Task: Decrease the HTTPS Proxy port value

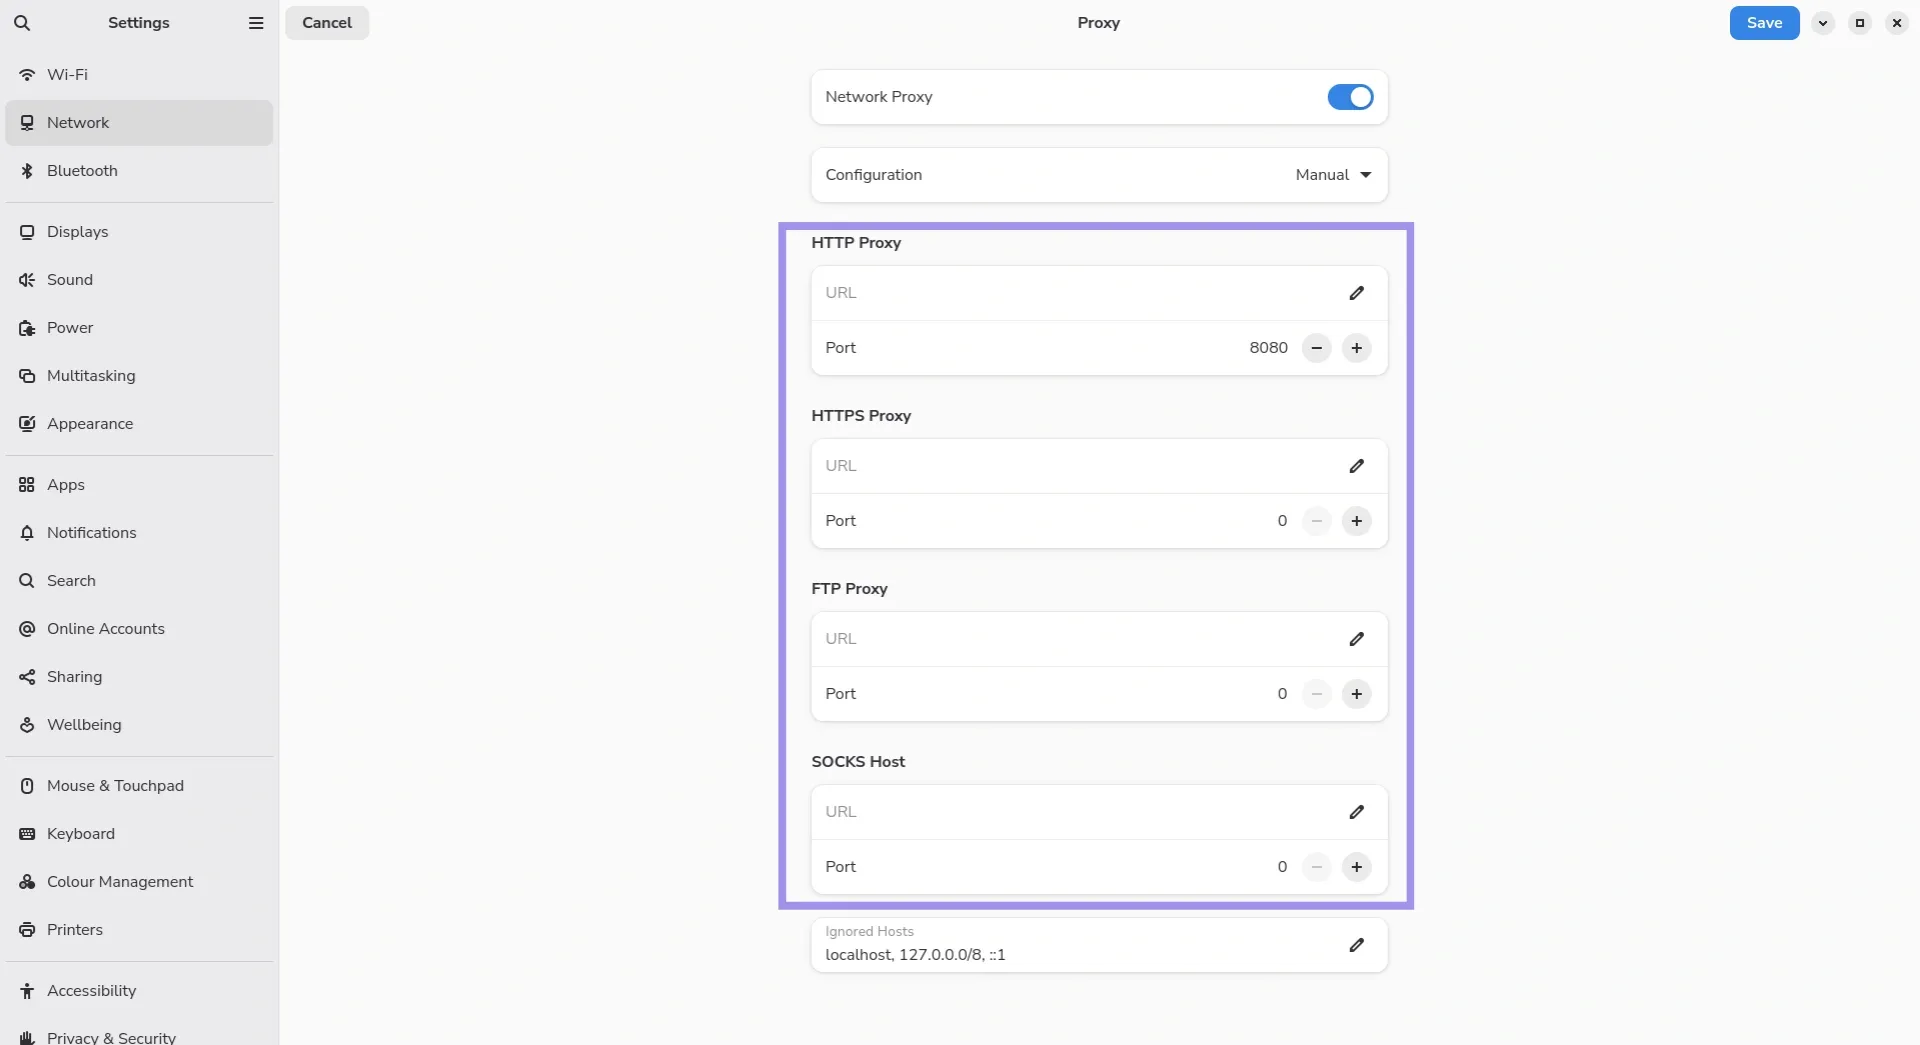Action: pos(1316,521)
